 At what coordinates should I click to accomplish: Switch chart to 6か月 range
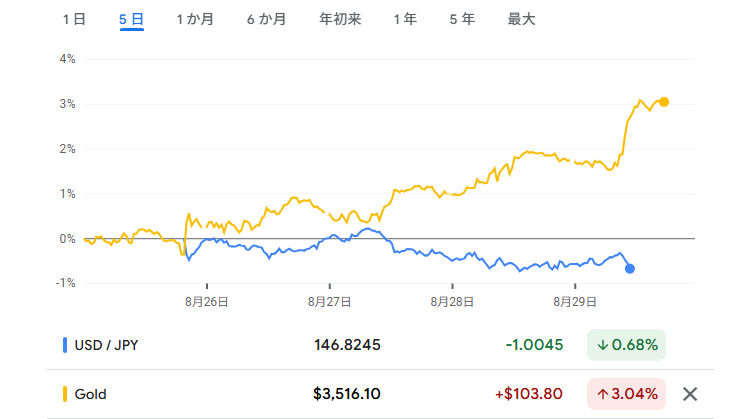click(x=266, y=19)
